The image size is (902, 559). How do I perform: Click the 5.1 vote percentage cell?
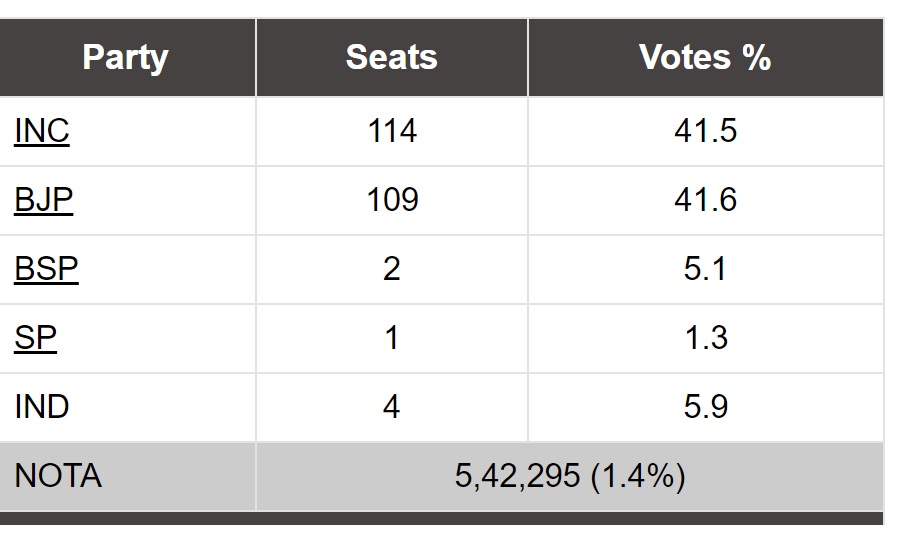click(705, 269)
